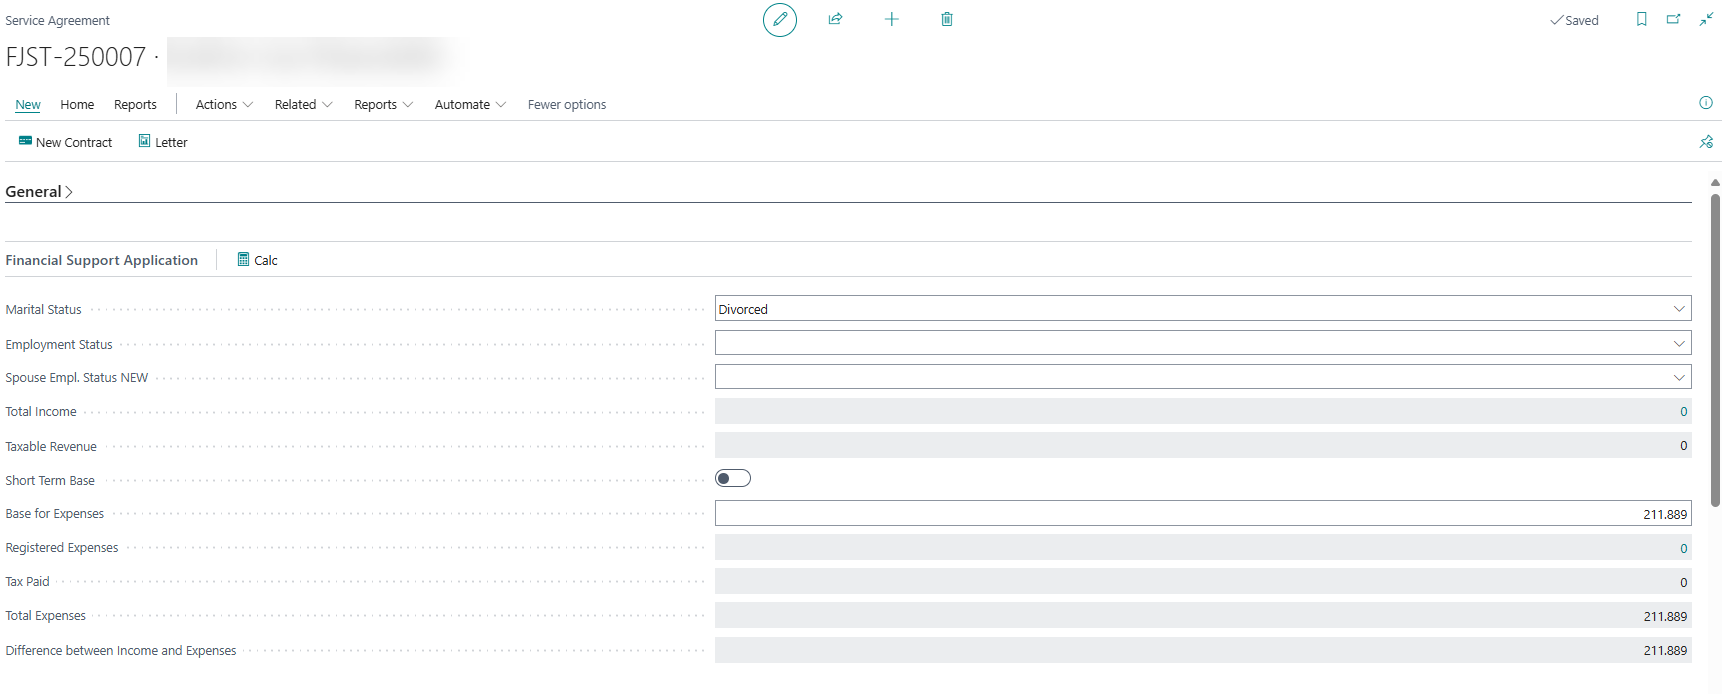1722x694 pixels.
Task: Open the Employment Status dropdown
Action: pyautogui.click(x=1203, y=343)
